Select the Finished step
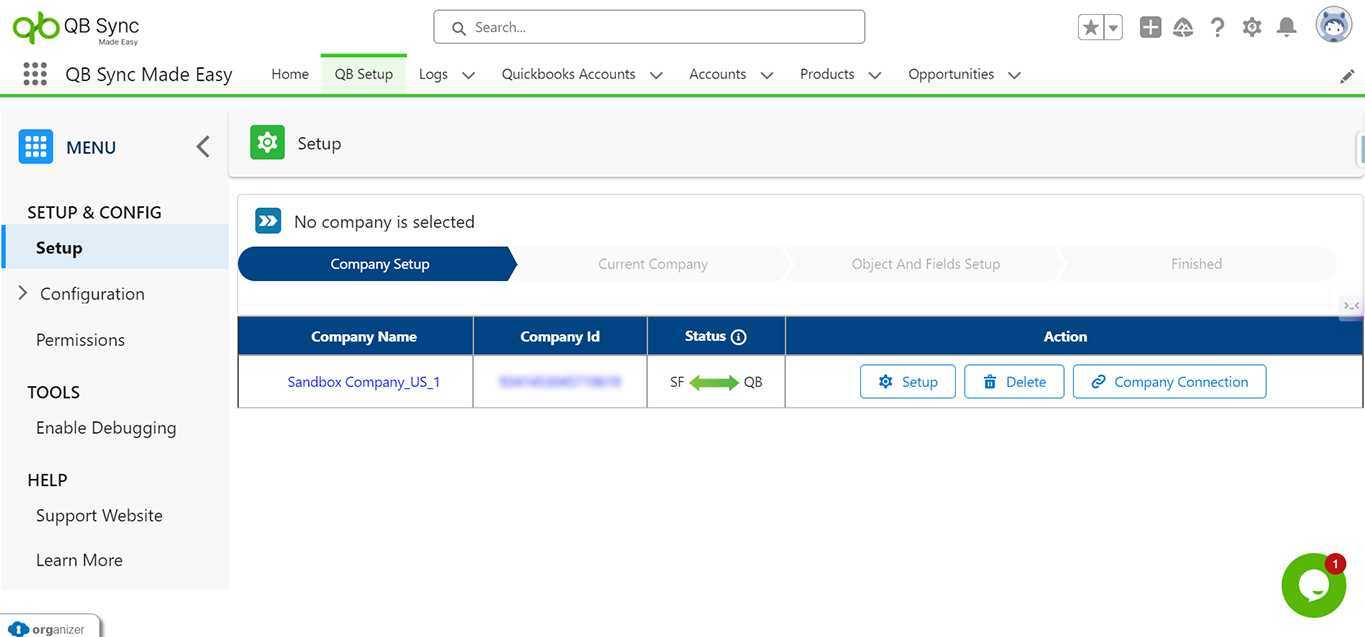Image resolution: width=1365 pixels, height=637 pixels. [x=1197, y=264]
